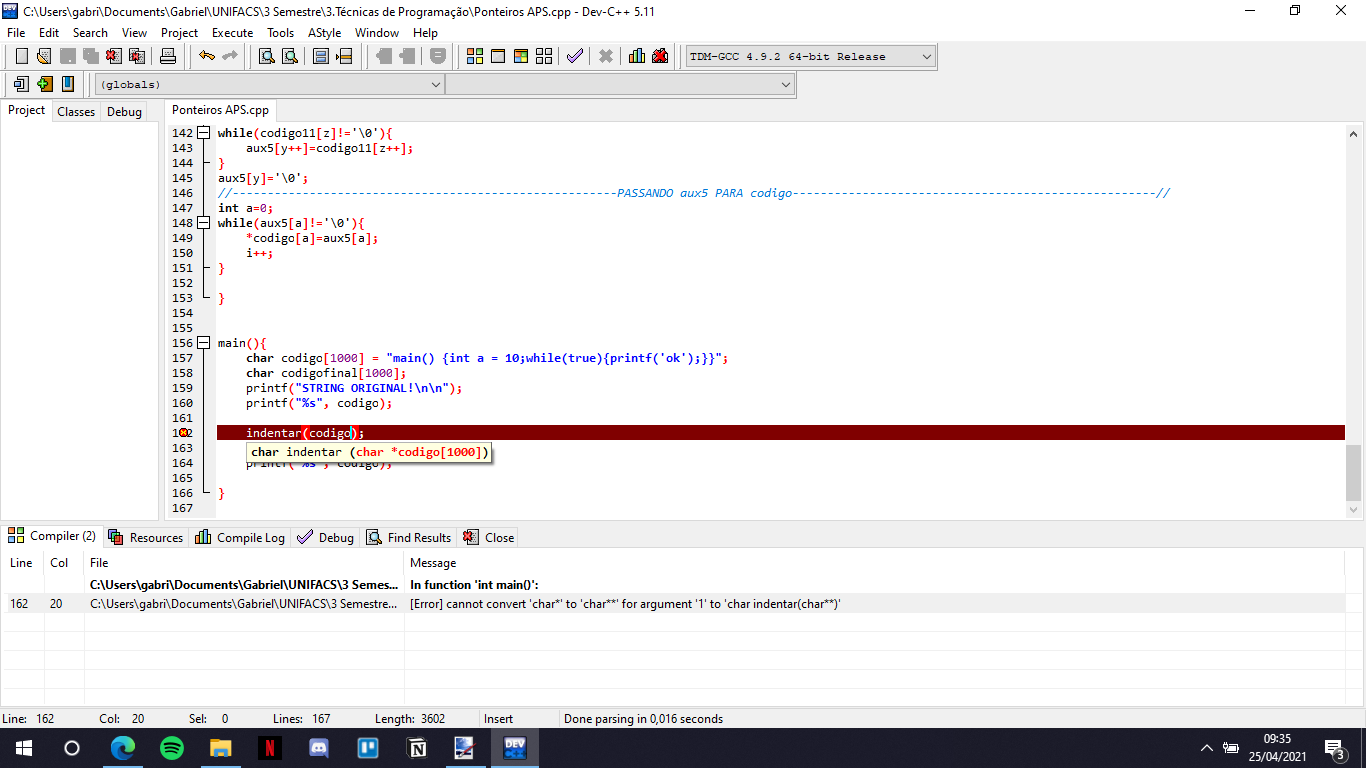The width and height of the screenshot is (1366, 768).
Task: Click the green plus insert icon
Action: [44, 84]
